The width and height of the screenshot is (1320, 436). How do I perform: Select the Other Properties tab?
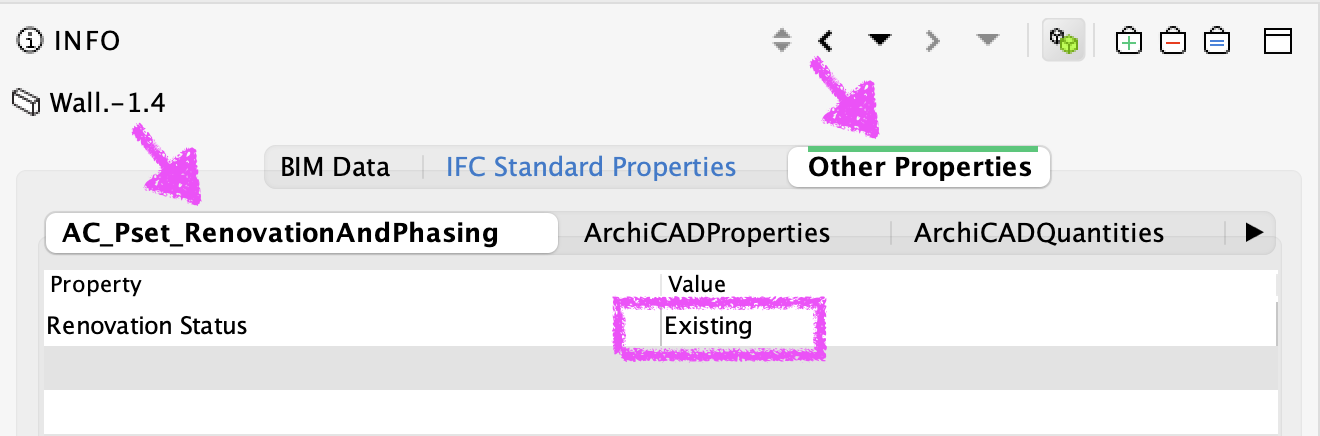click(x=919, y=167)
